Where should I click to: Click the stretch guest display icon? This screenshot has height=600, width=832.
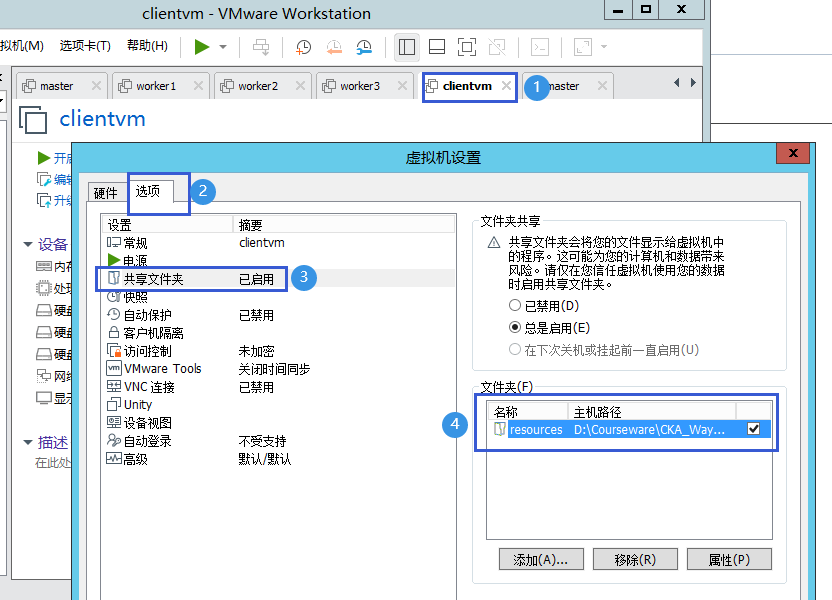583,47
